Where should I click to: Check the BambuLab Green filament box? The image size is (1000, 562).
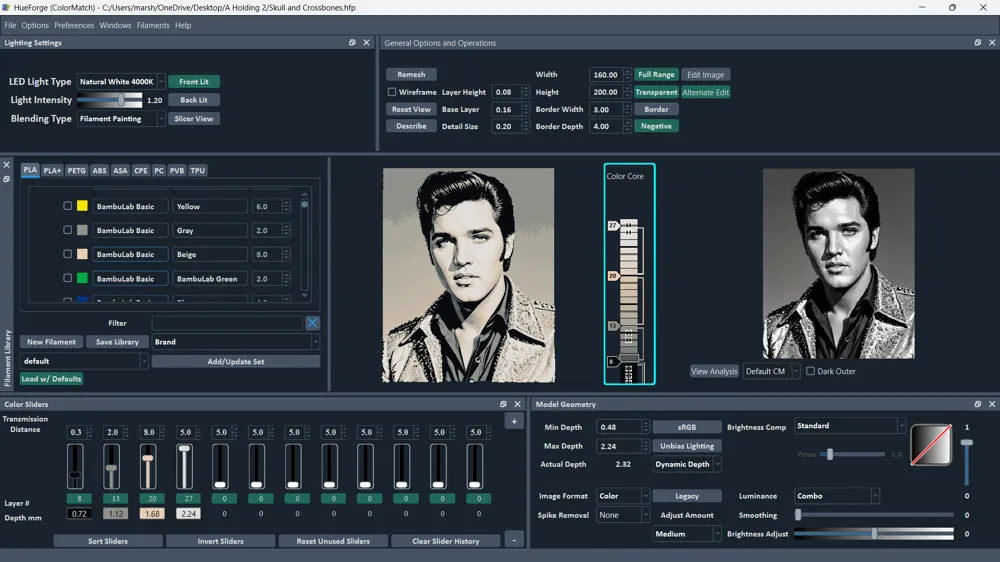[68, 278]
